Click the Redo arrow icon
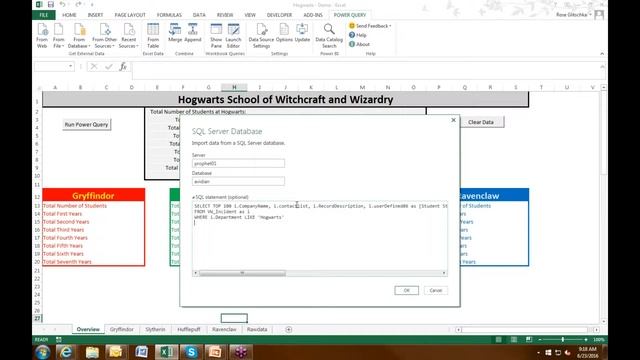This screenshot has height=360, width=640. (78, 4)
